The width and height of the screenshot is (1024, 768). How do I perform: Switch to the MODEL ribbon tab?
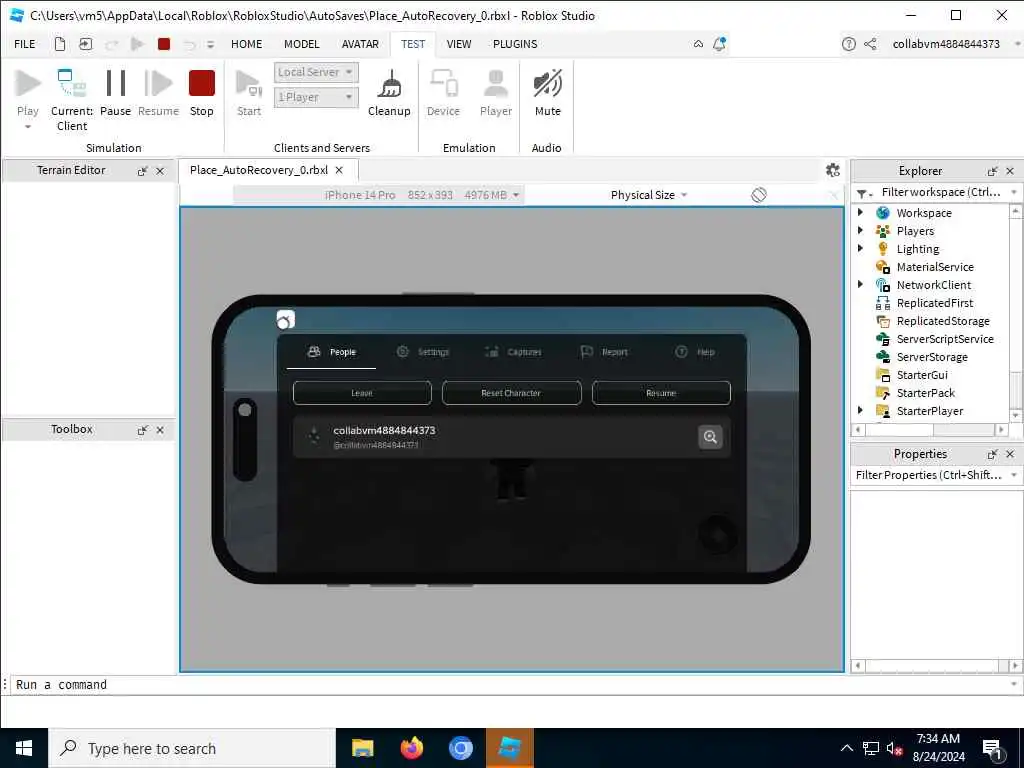302,44
